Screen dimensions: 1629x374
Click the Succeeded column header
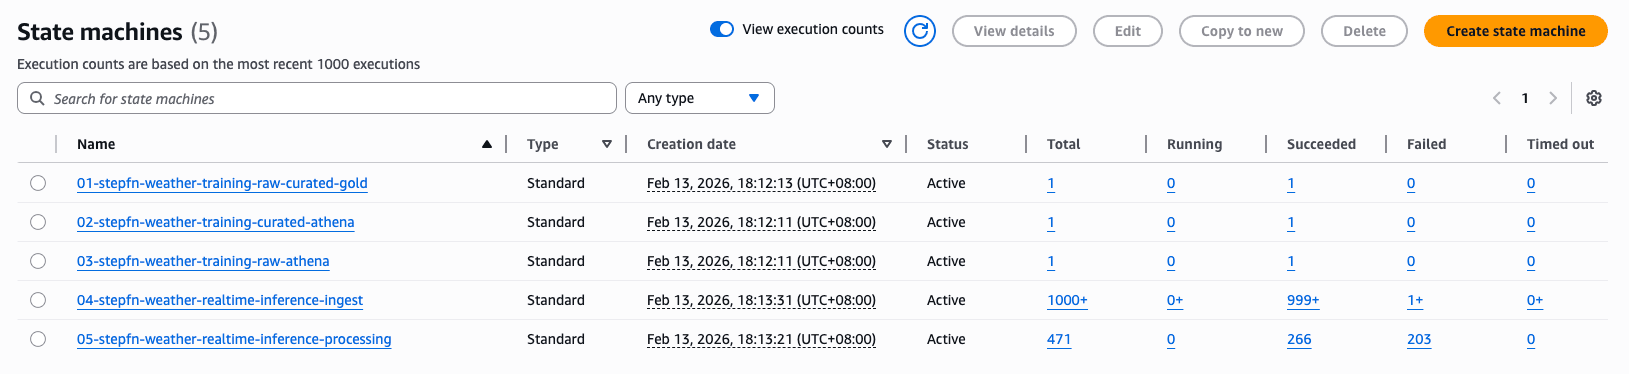pos(1321,144)
